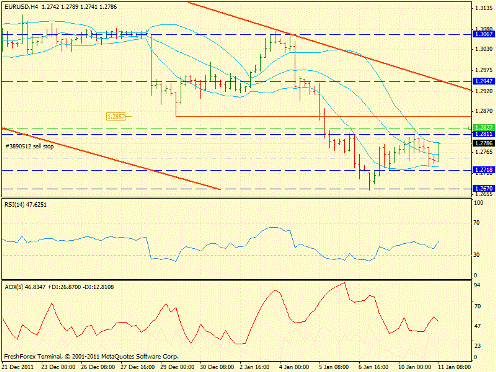
Task: Click the 1.2975 price axis label
Action: (x=484, y=70)
